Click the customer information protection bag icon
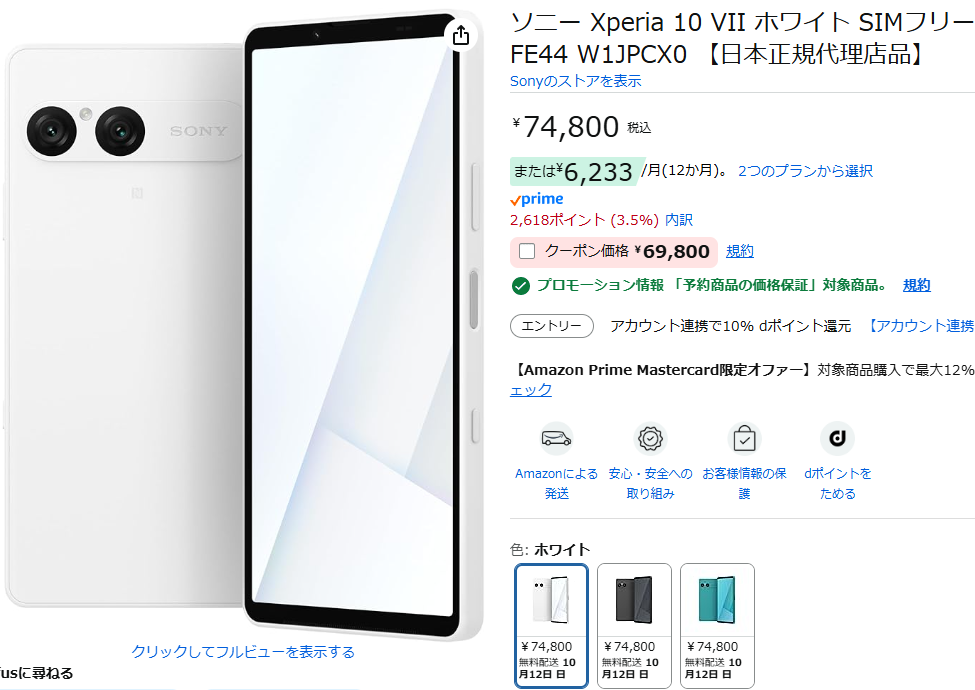 pyautogui.click(x=744, y=439)
